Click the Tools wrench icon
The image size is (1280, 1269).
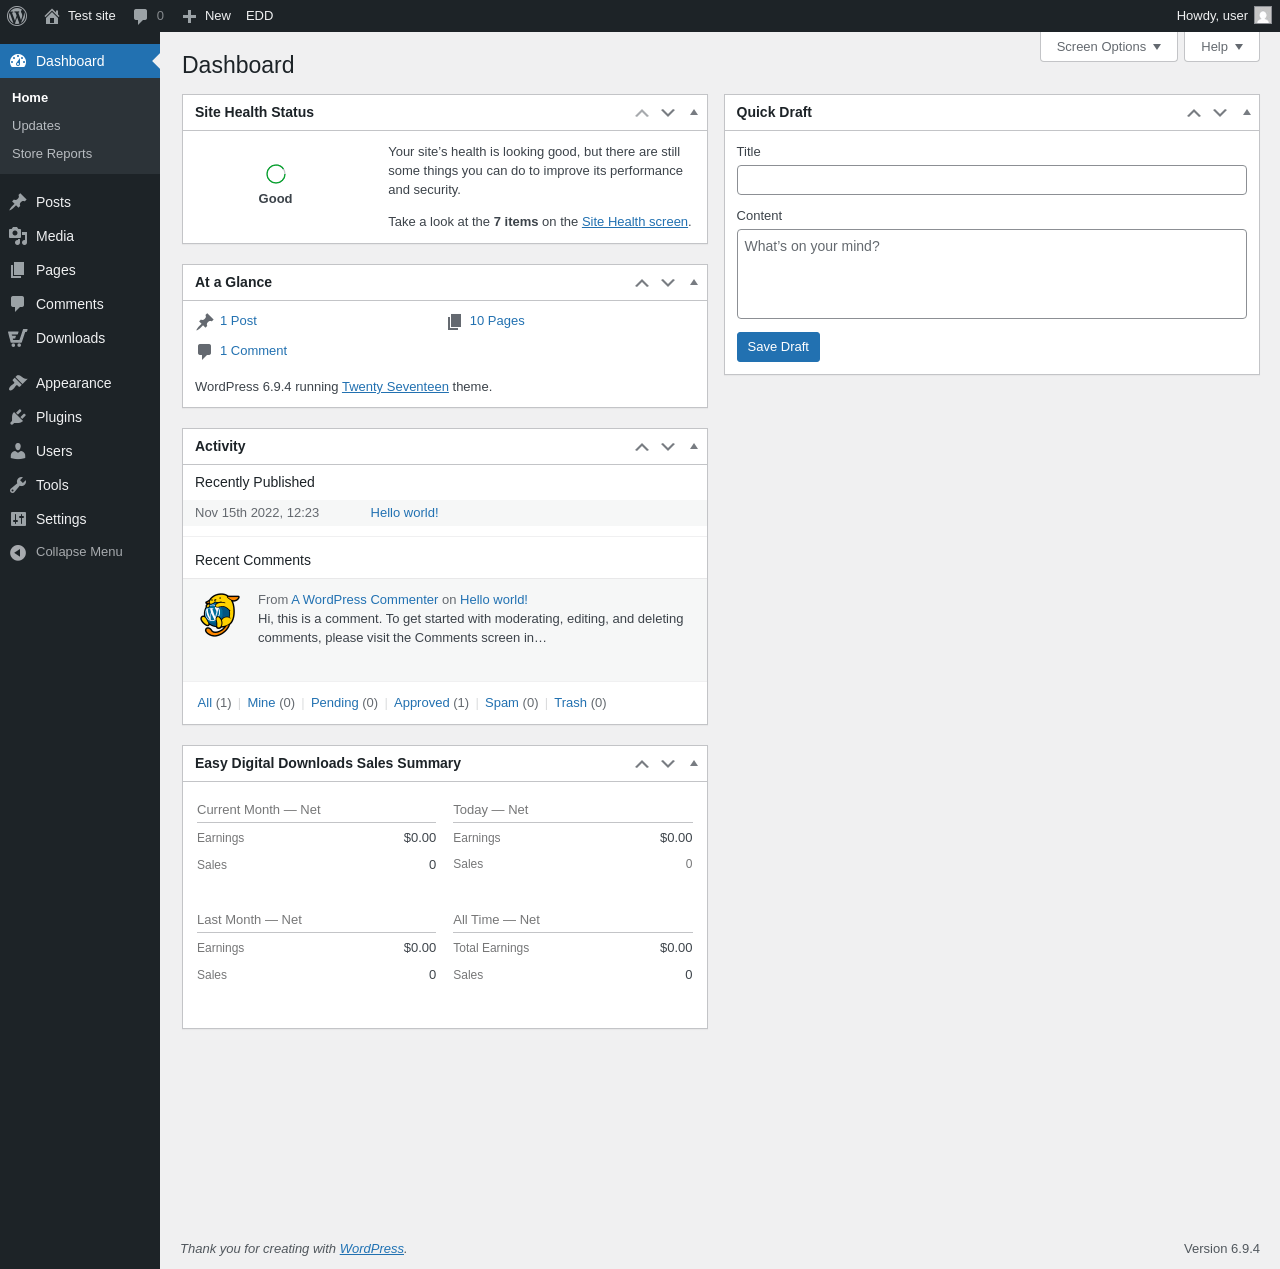click(18, 485)
